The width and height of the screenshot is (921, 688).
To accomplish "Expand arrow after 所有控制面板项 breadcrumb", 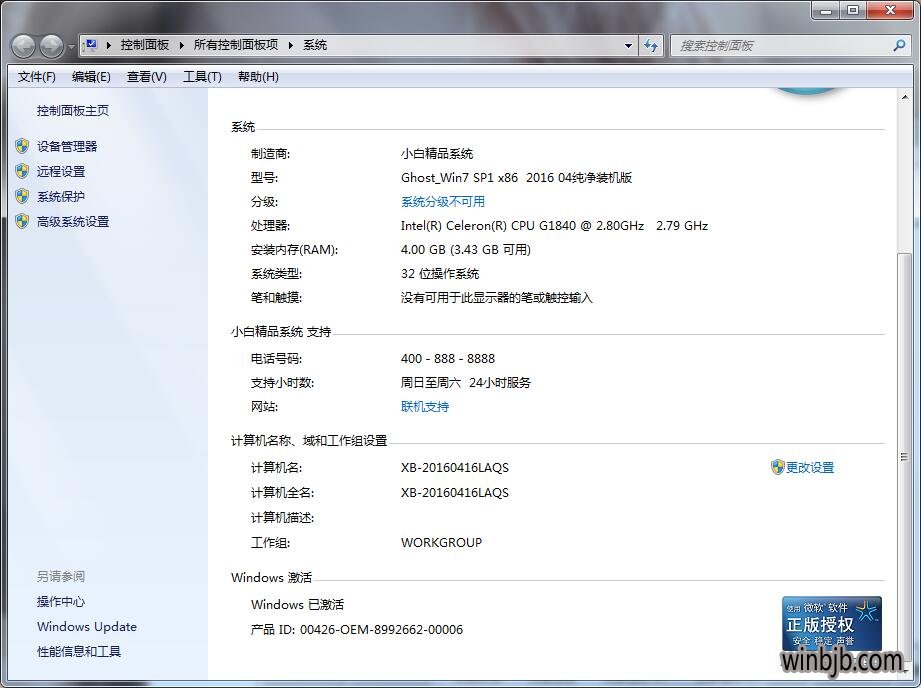I will (290, 45).
